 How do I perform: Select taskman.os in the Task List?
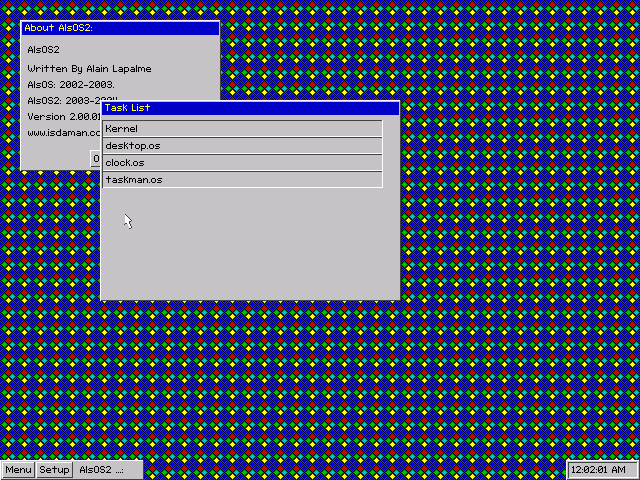[x=242, y=180]
